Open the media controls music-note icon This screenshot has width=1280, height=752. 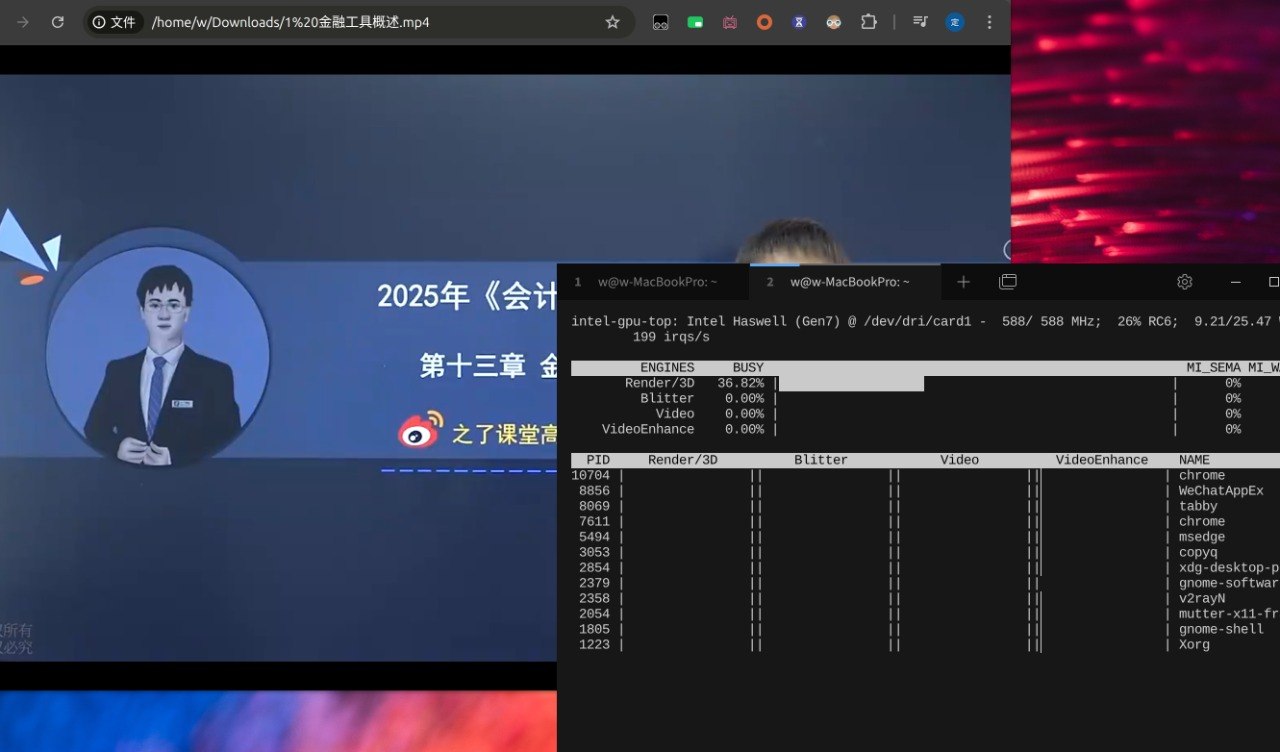pos(920,22)
